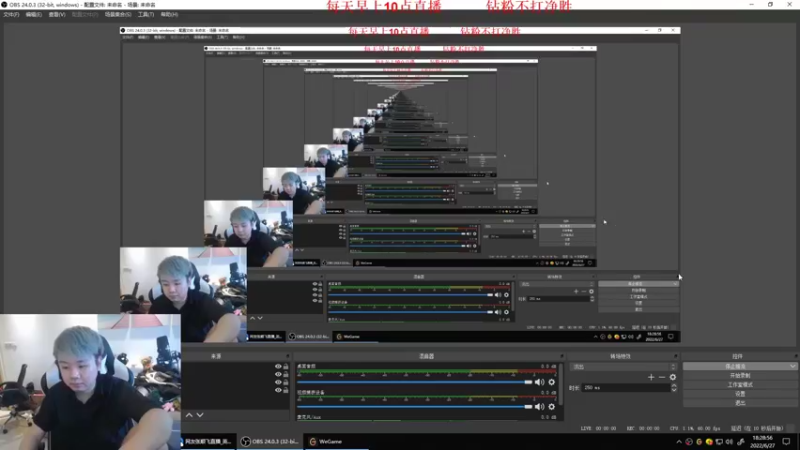Open the 场景集合(S) menu

click(x=118, y=14)
